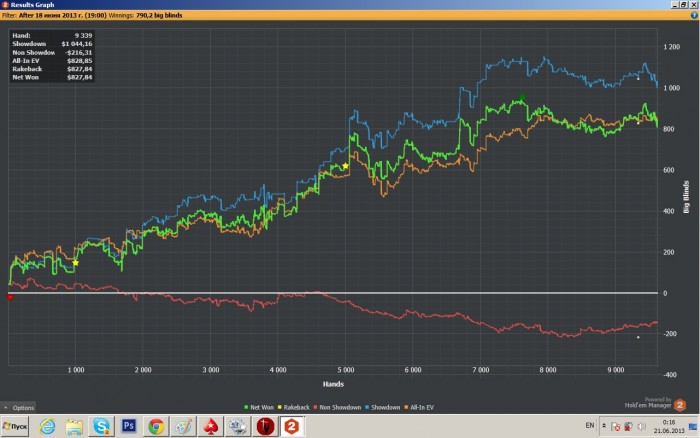This screenshot has width=700, height=438.
Task: Click the 'Hands' x-axis label
Action: (x=333, y=384)
